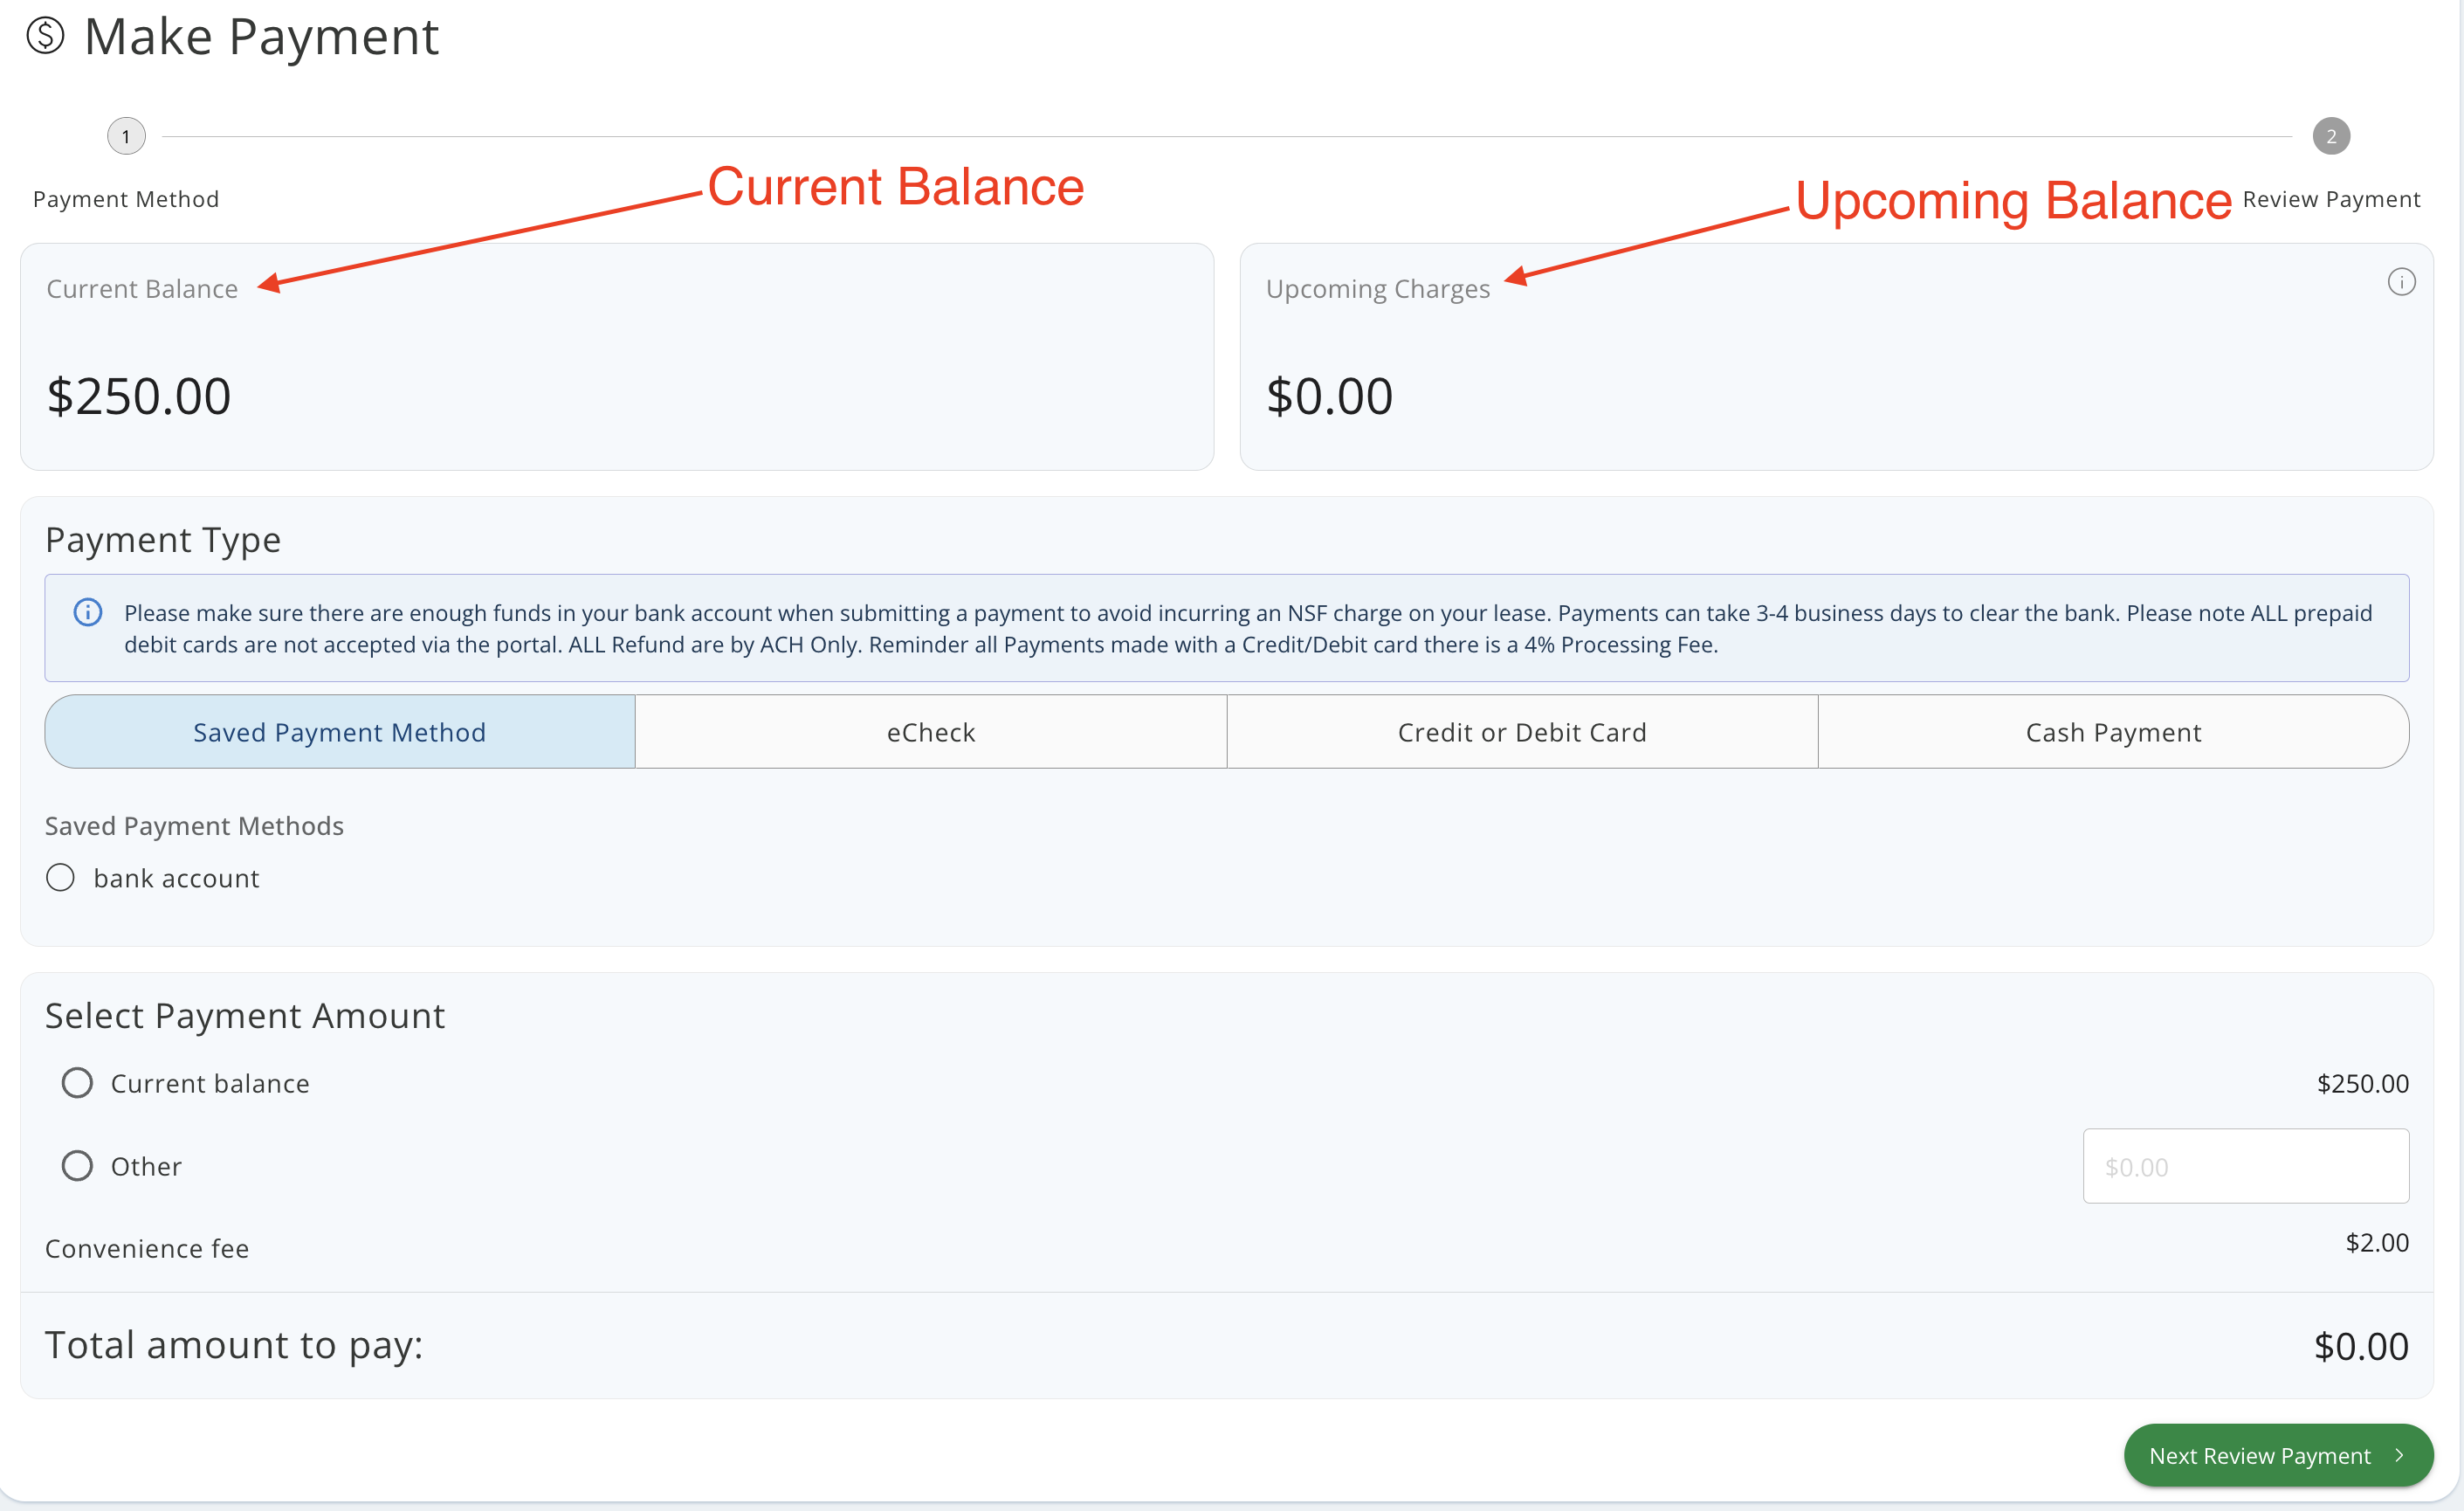
Task: Click the $250.00 current balance amount
Action: click(x=139, y=396)
